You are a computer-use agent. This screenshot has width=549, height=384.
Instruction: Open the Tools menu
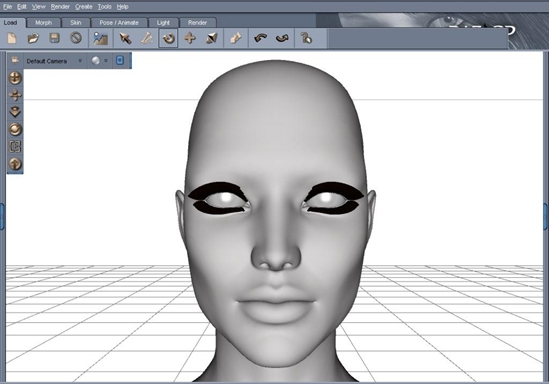(104, 7)
